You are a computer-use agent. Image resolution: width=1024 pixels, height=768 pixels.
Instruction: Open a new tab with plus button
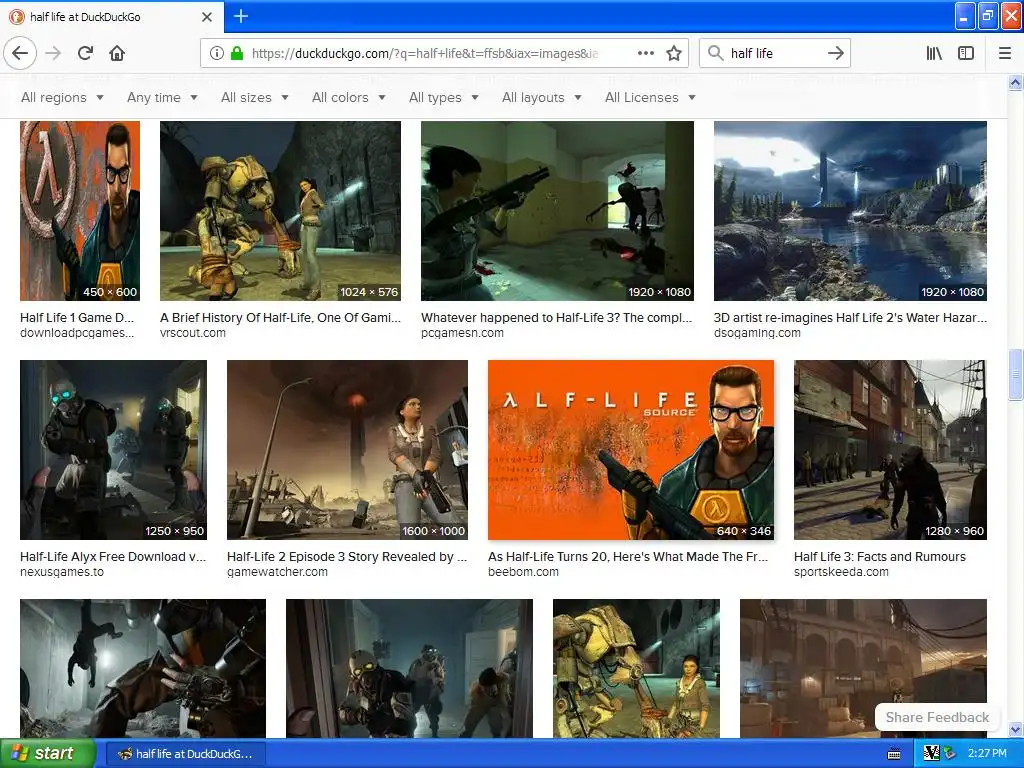pos(240,16)
